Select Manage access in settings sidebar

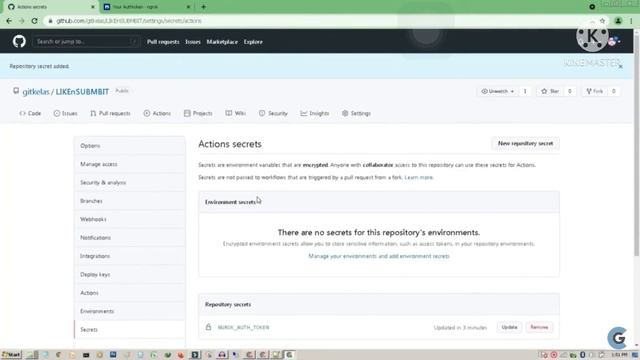coord(130,164)
